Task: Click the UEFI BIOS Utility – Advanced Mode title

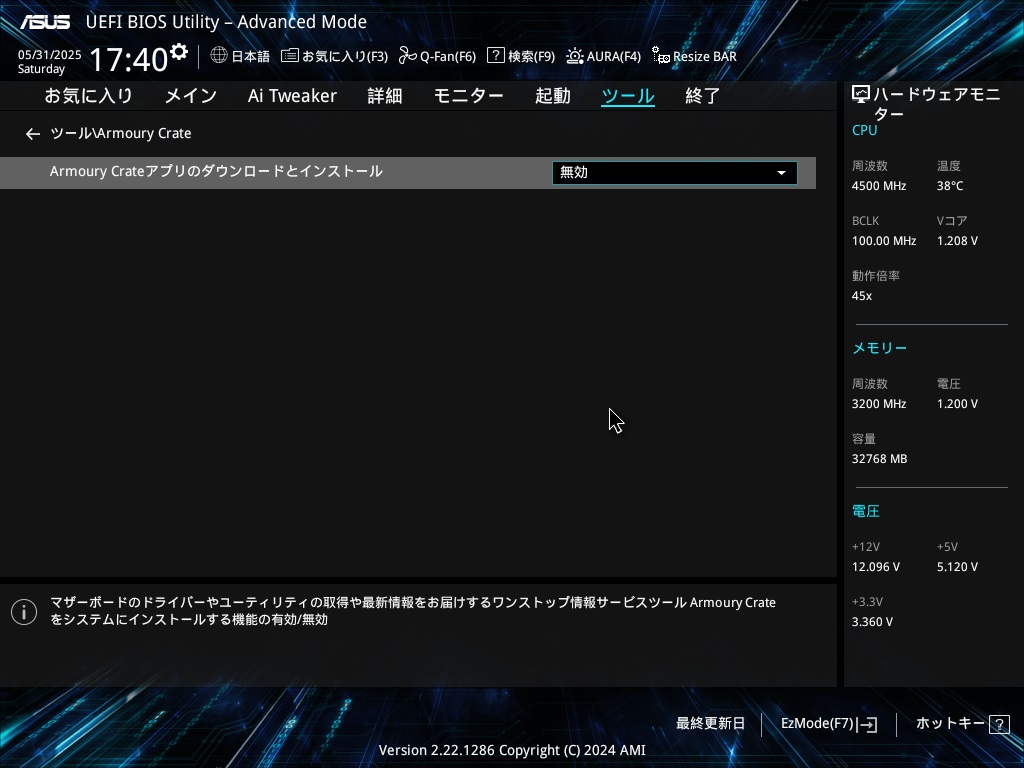Action: pyautogui.click(x=226, y=22)
